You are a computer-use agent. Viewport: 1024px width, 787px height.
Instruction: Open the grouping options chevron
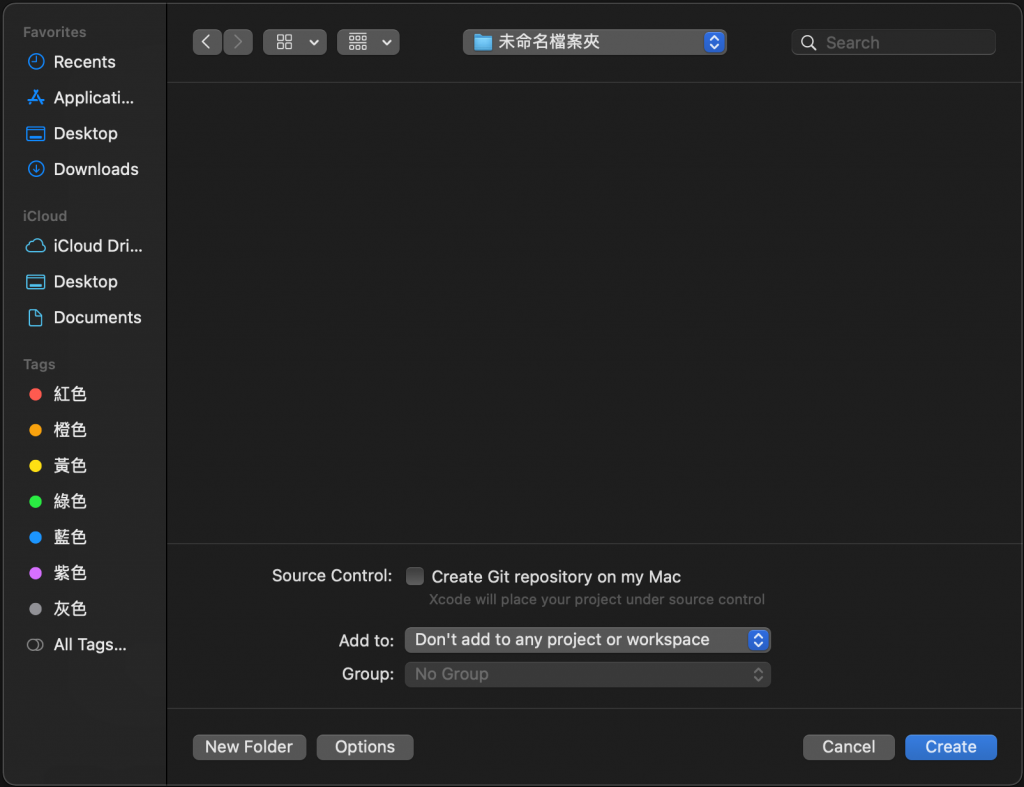(387, 42)
